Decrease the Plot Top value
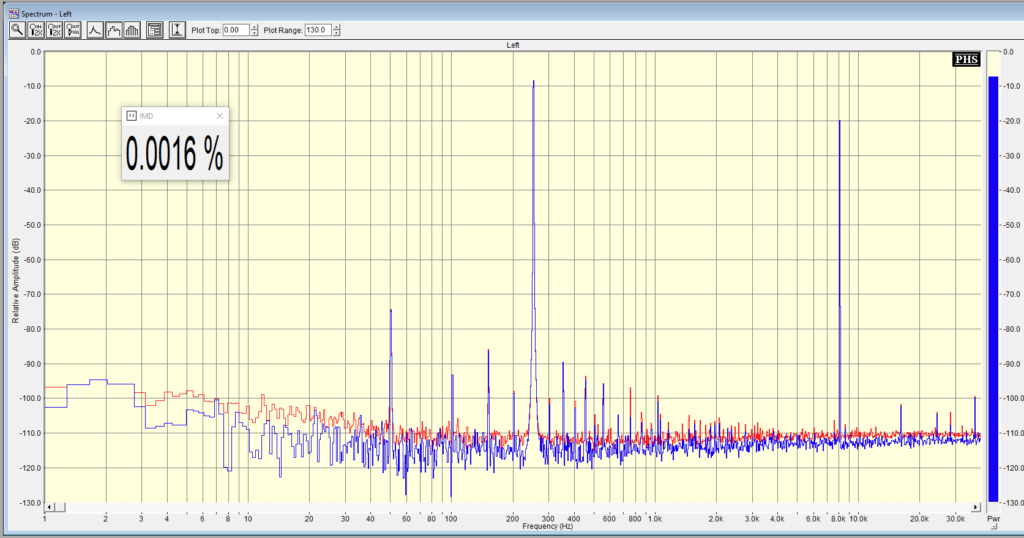Image resolution: width=1024 pixels, height=538 pixels. 255,34
